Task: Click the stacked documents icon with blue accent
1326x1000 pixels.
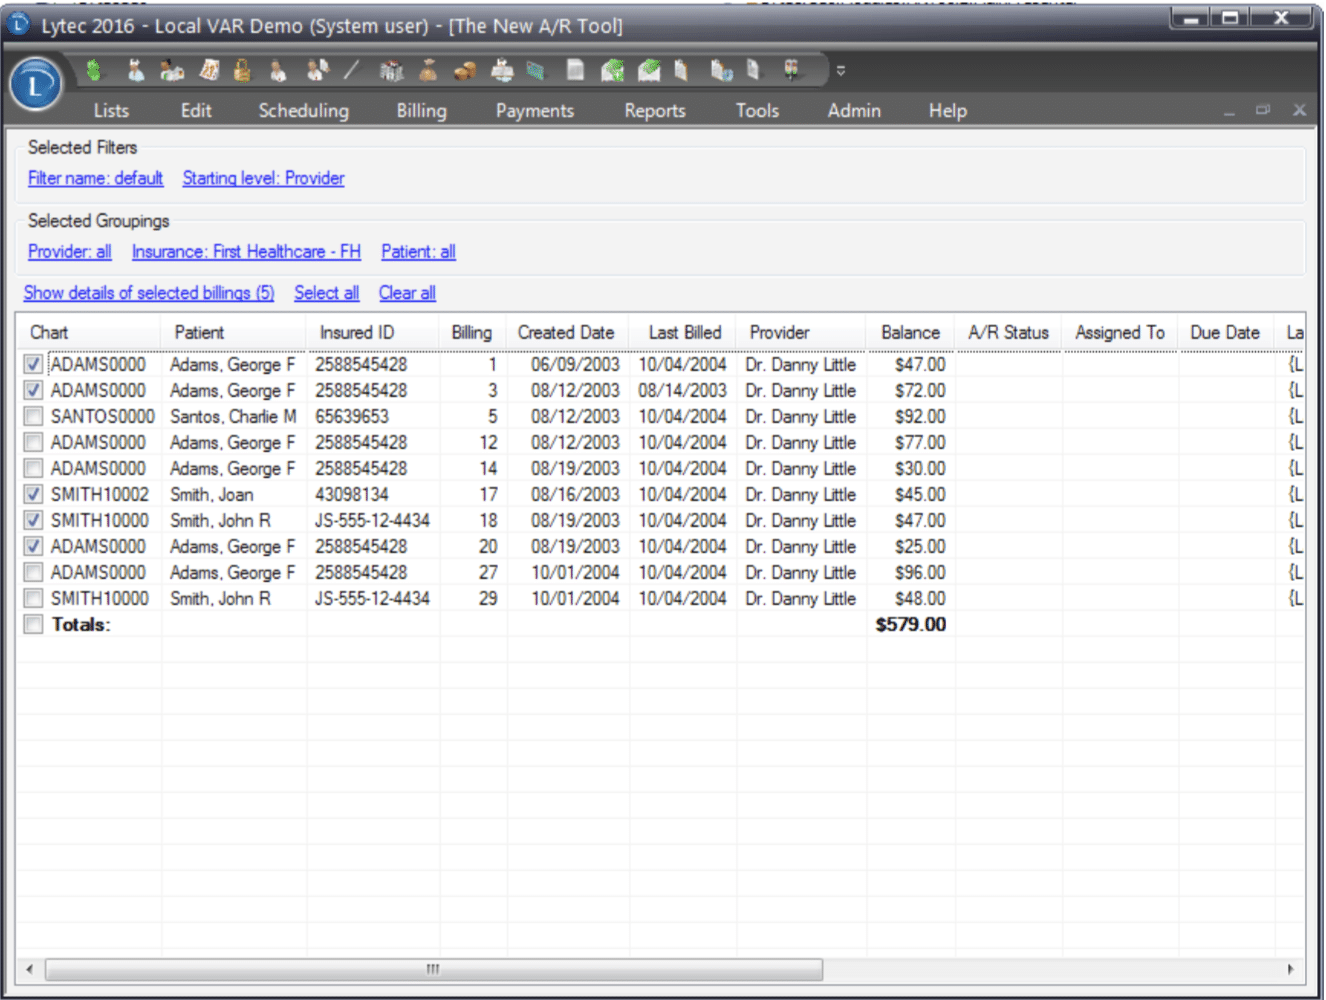Action: [x=721, y=70]
